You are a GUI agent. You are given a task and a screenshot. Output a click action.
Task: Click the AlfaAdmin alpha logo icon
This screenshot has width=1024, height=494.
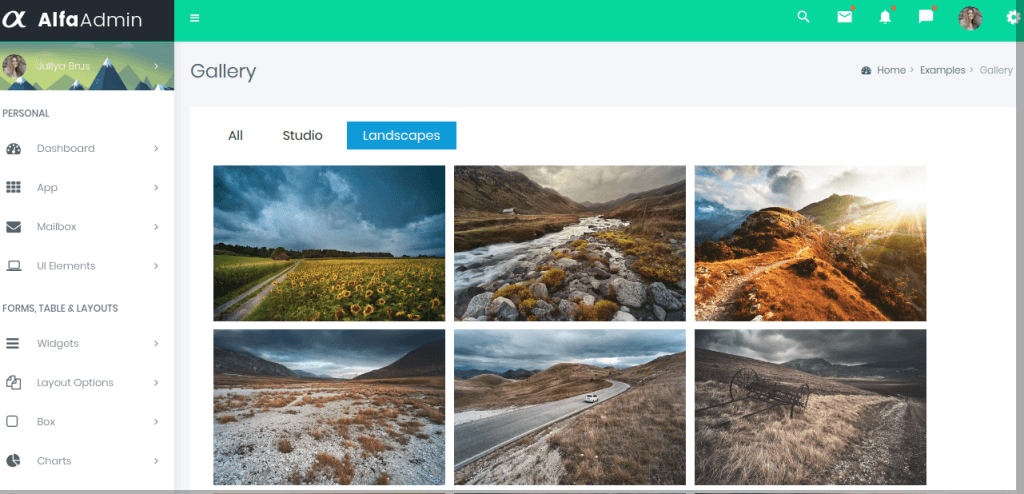pos(14,20)
